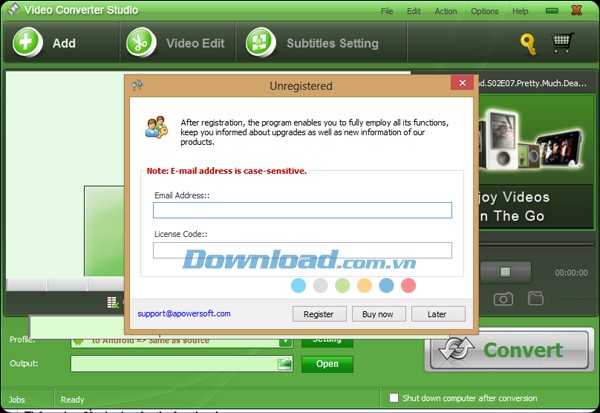Open the File menu

click(387, 11)
